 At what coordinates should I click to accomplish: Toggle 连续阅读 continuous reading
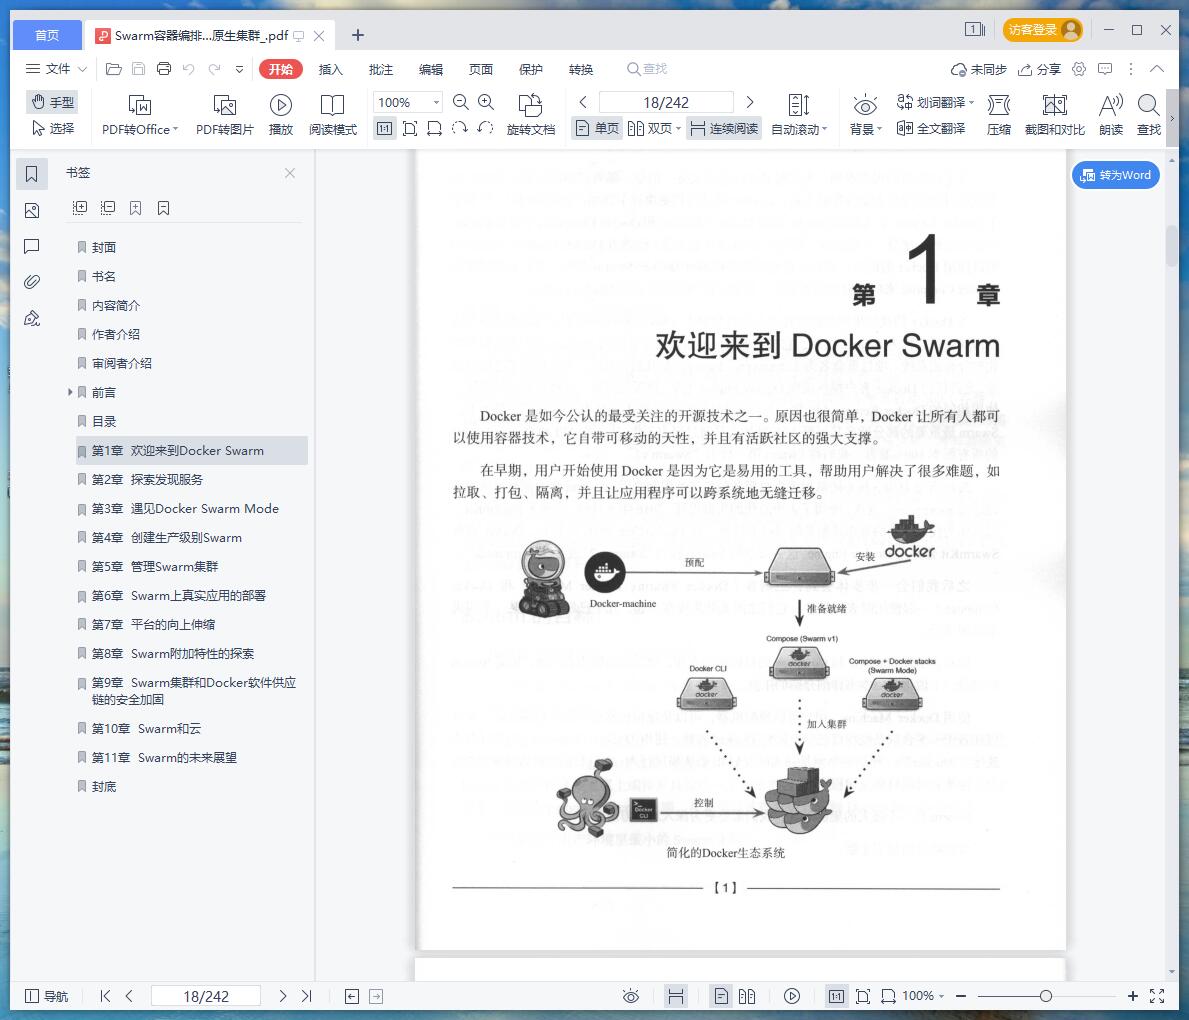723,128
